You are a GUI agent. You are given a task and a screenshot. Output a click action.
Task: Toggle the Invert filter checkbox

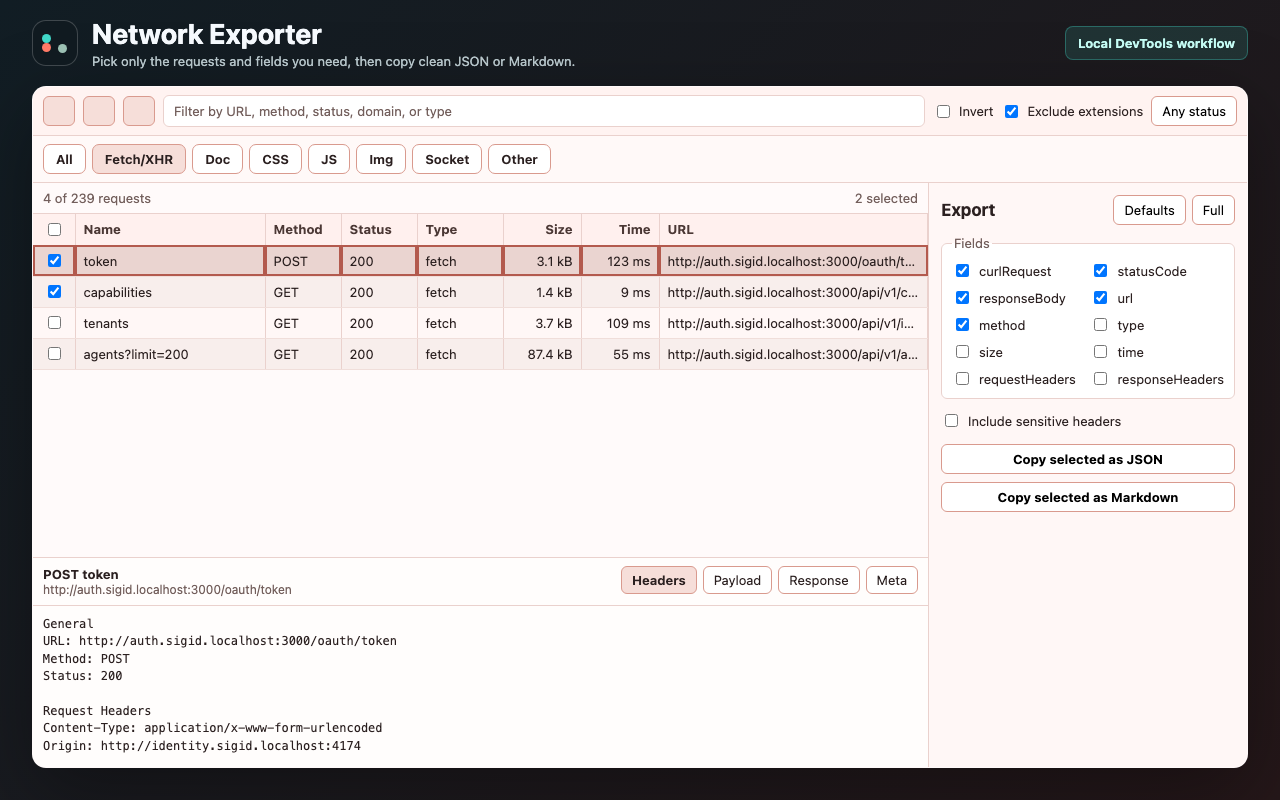coord(943,111)
